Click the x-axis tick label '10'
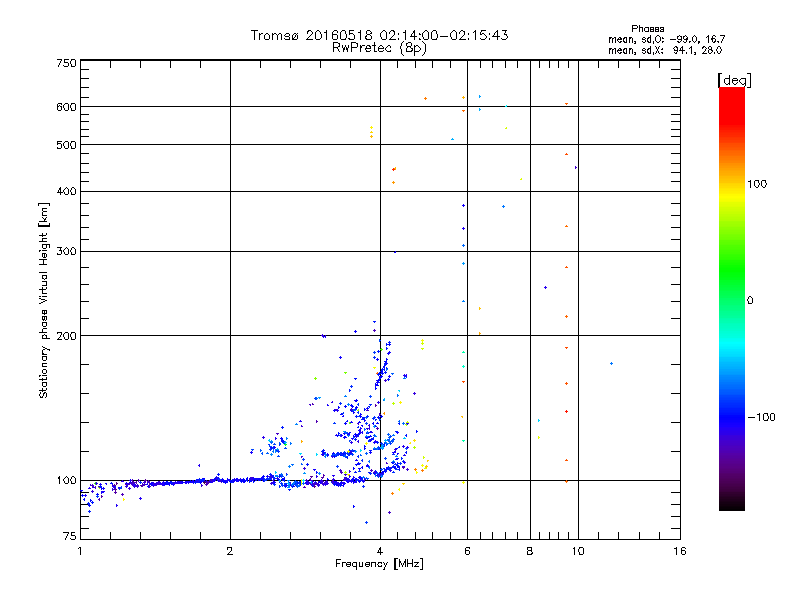Viewport: 800px width, 600px height. (x=578, y=551)
